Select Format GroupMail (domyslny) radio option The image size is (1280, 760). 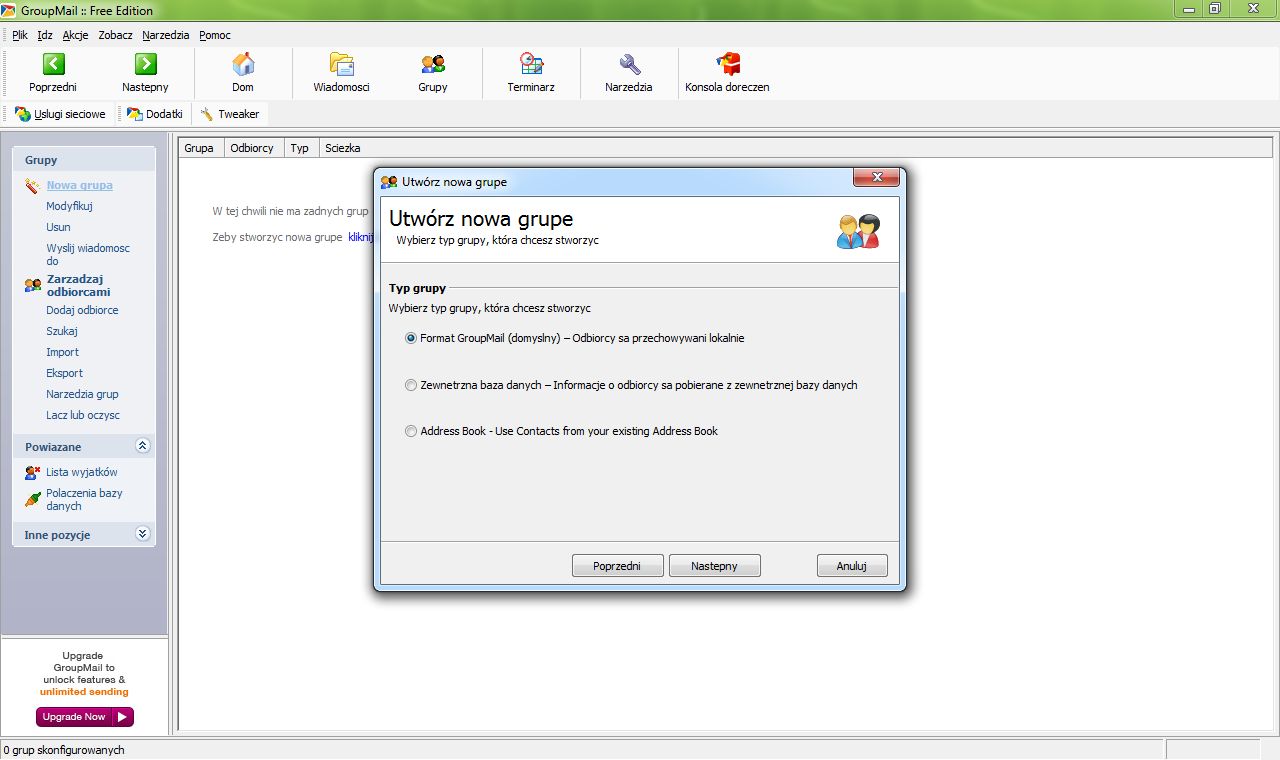coord(411,338)
